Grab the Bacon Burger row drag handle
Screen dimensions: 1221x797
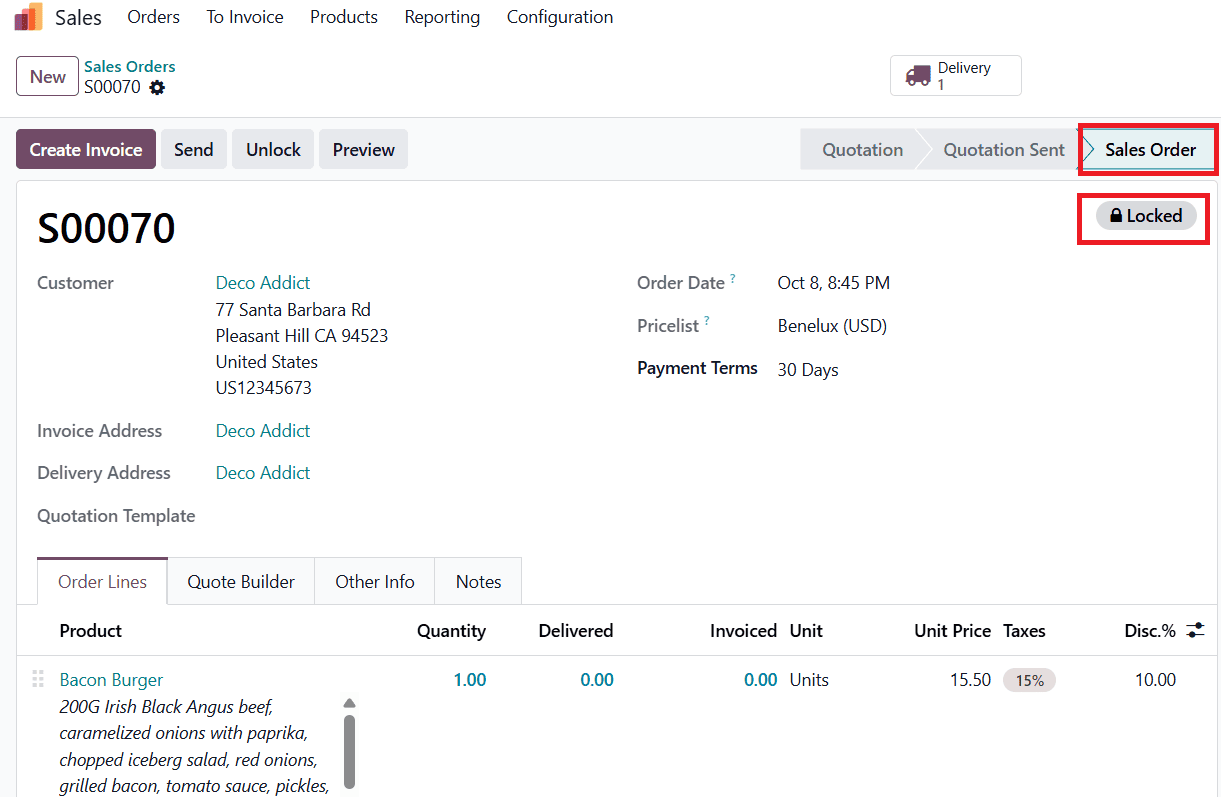click(x=38, y=680)
